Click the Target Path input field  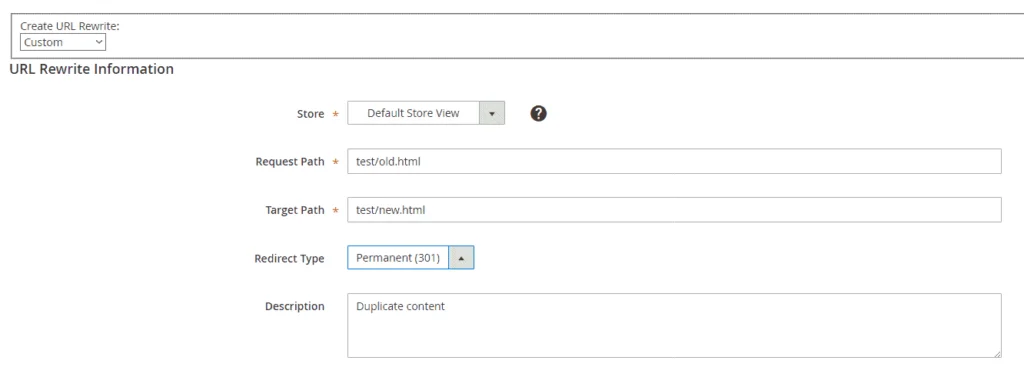[x=674, y=210]
